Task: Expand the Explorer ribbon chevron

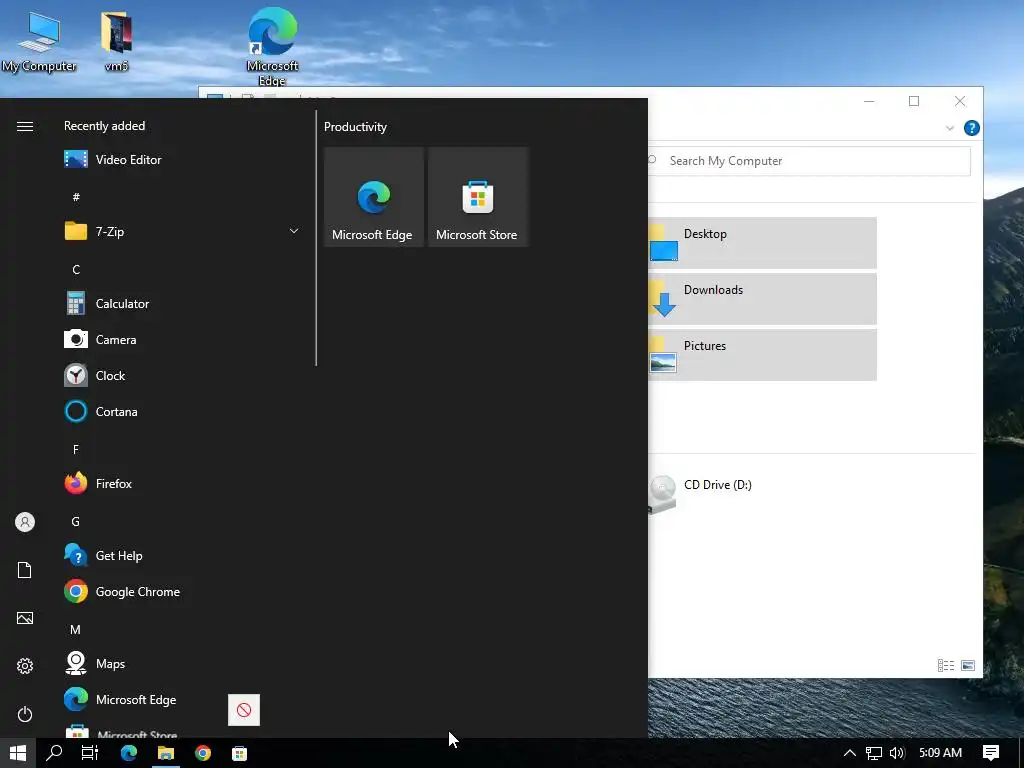Action: (x=950, y=128)
